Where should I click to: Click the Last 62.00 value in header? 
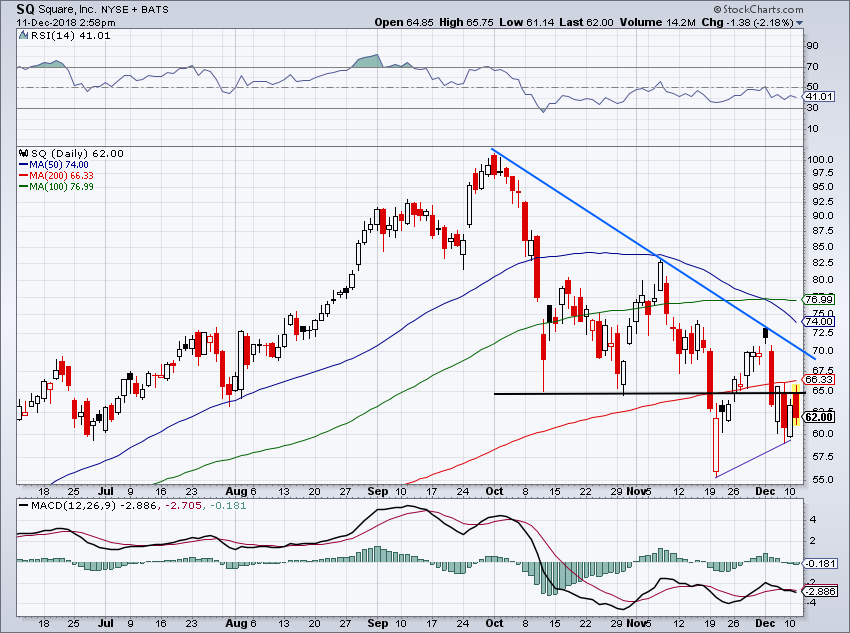pyautogui.click(x=585, y=22)
